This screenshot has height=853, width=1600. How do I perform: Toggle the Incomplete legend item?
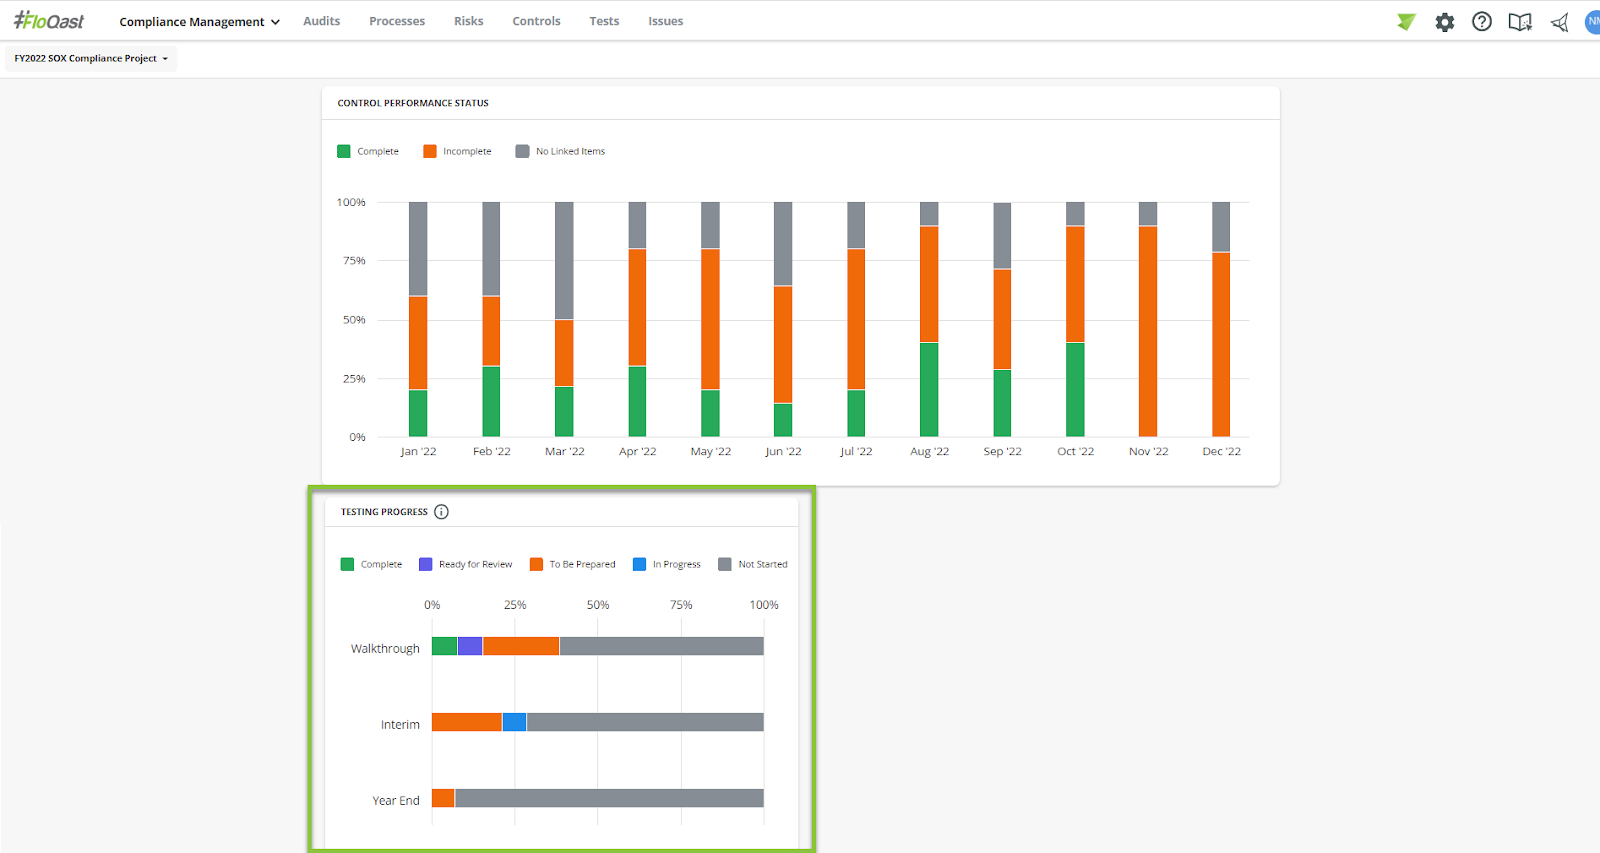457,152
